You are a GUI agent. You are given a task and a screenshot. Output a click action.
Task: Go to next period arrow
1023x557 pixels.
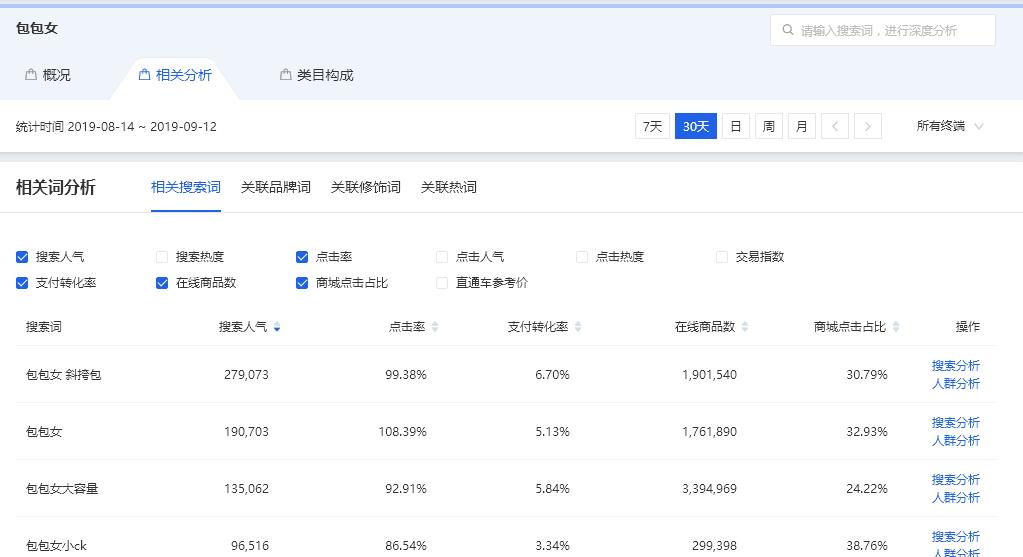pyautogui.click(x=868, y=126)
